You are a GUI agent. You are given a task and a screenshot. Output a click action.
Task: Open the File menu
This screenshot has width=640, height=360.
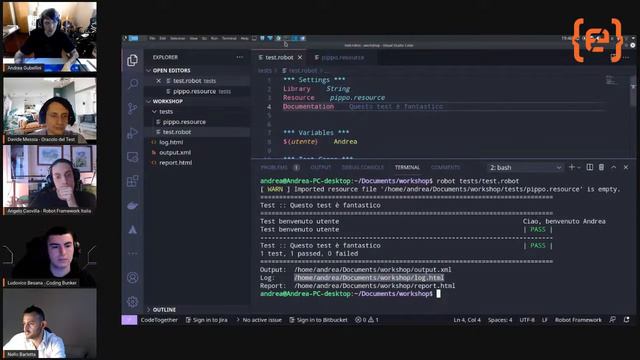pos(152,38)
